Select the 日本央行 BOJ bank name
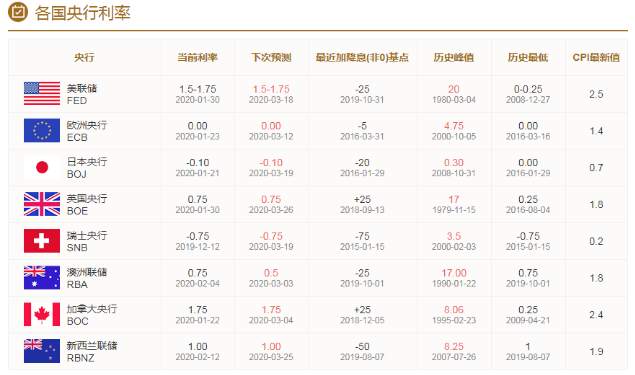The width and height of the screenshot is (635, 375). pyautogui.click(x=87, y=168)
